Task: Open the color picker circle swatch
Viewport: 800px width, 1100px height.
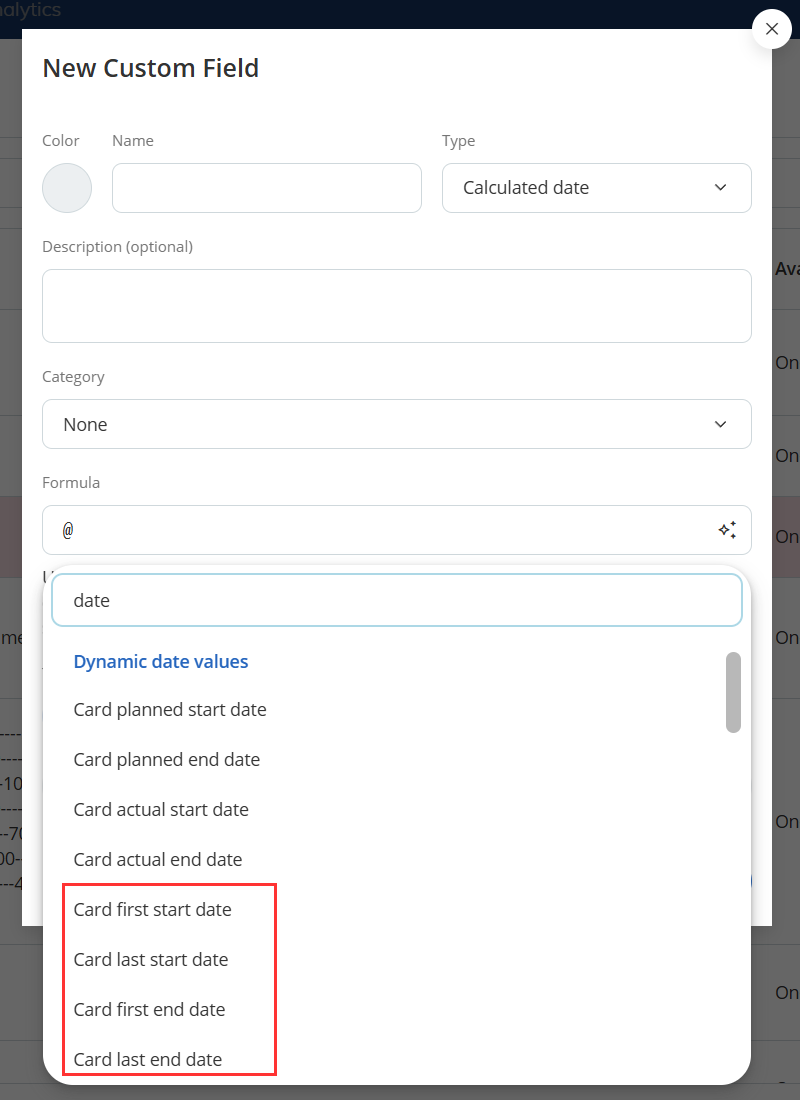Action: 67,188
